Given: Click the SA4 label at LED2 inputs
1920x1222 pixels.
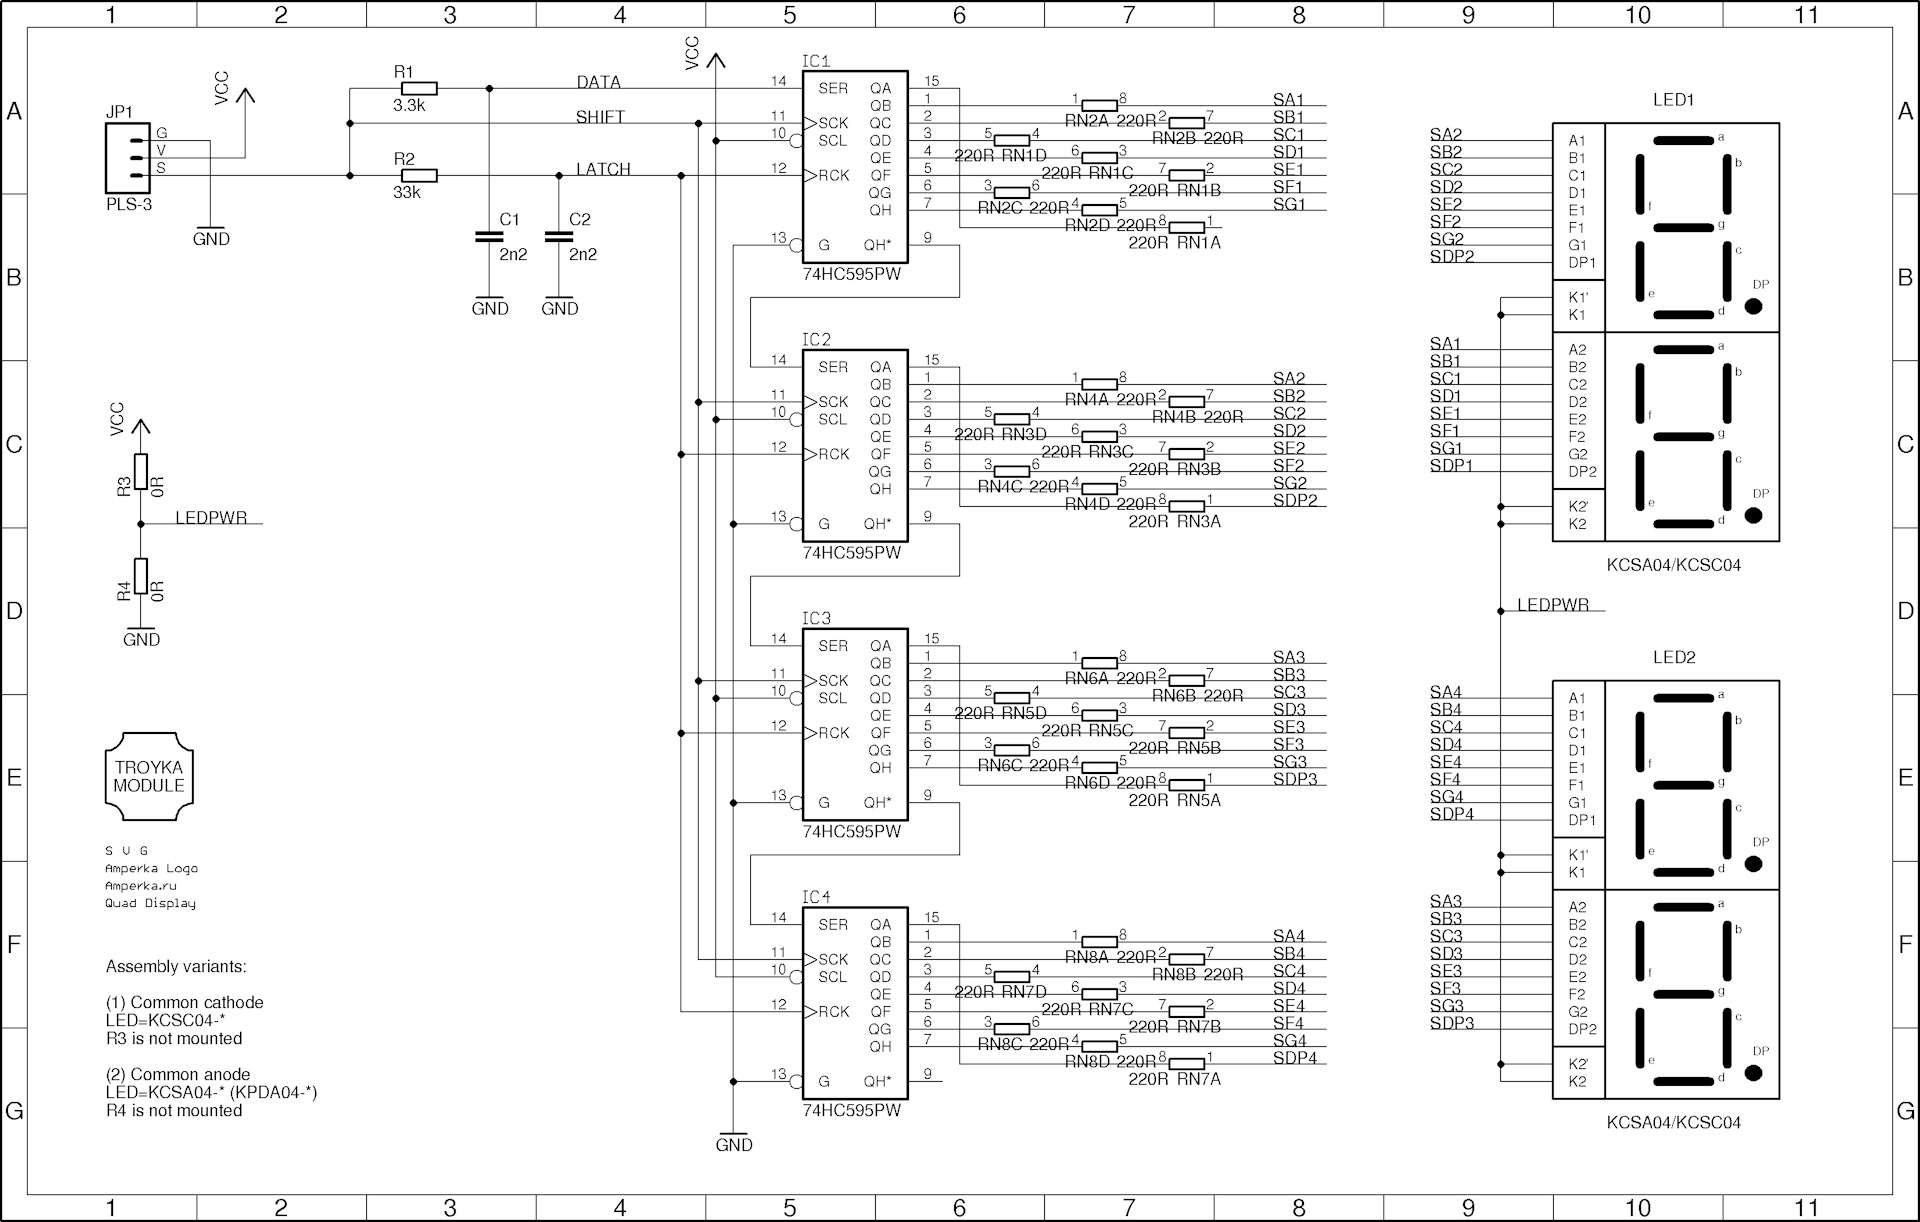Looking at the screenshot, I should (1446, 692).
